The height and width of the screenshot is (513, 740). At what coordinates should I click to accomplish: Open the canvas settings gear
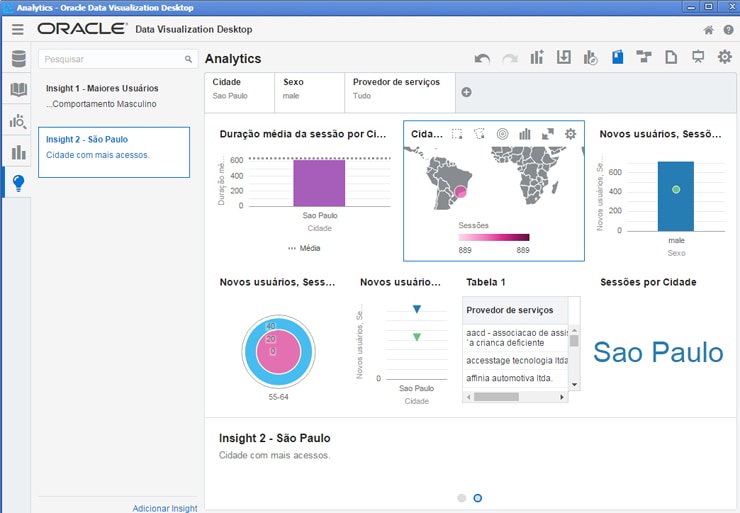point(725,57)
